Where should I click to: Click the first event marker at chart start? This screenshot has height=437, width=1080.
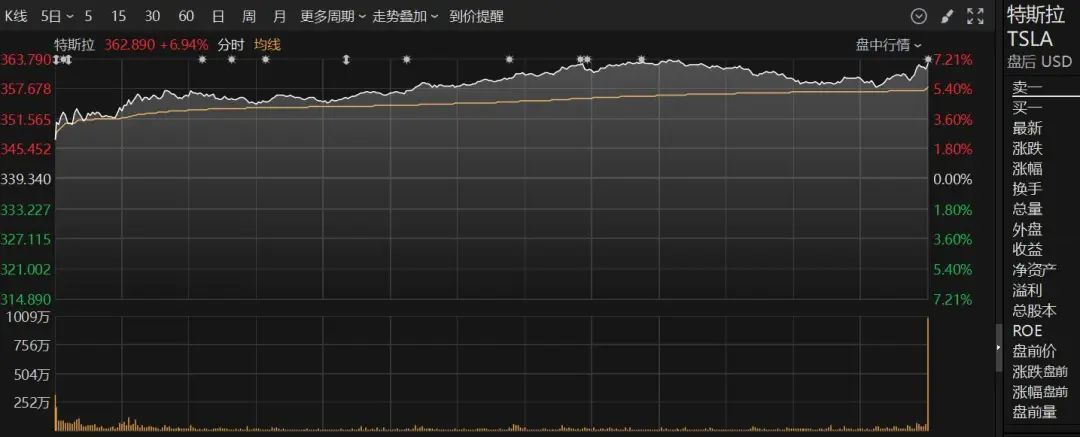[56, 61]
